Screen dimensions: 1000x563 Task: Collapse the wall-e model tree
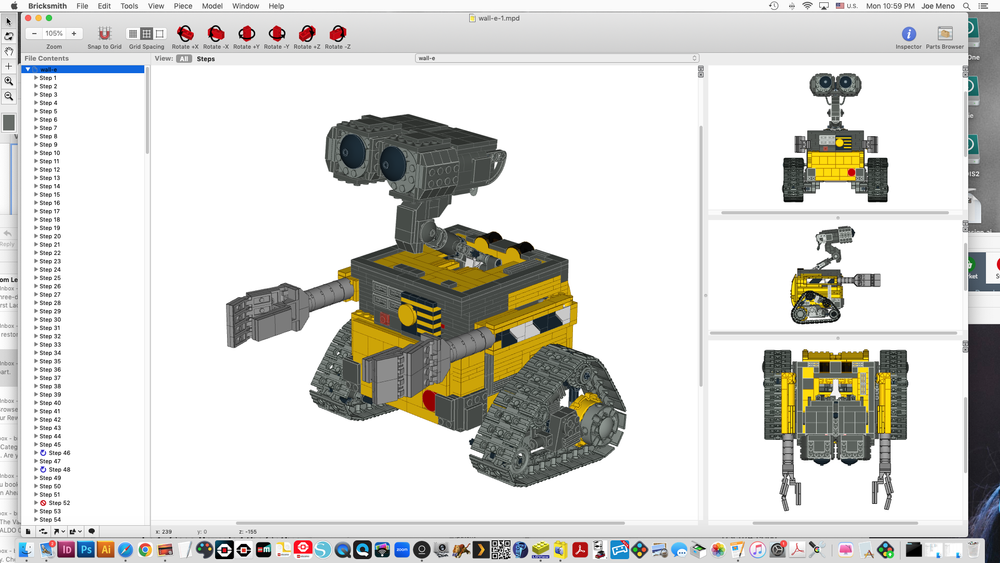click(27, 69)
